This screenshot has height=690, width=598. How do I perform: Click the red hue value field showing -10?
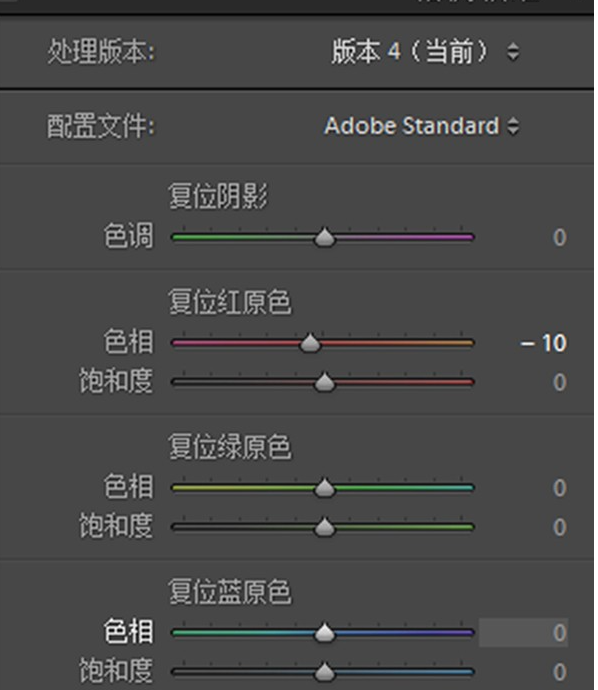point(543,343)
